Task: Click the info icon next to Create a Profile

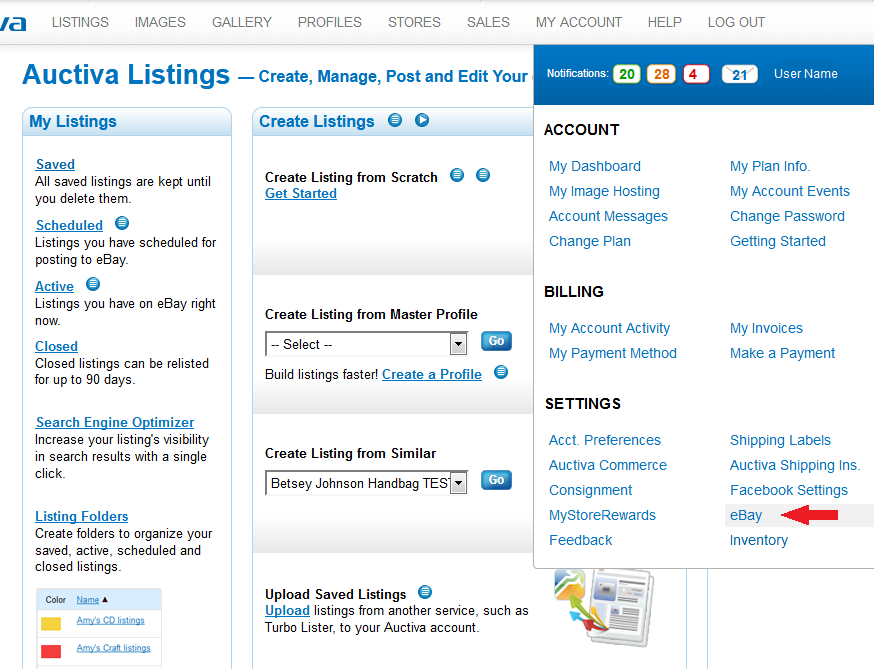Action: tap(501, 372)
